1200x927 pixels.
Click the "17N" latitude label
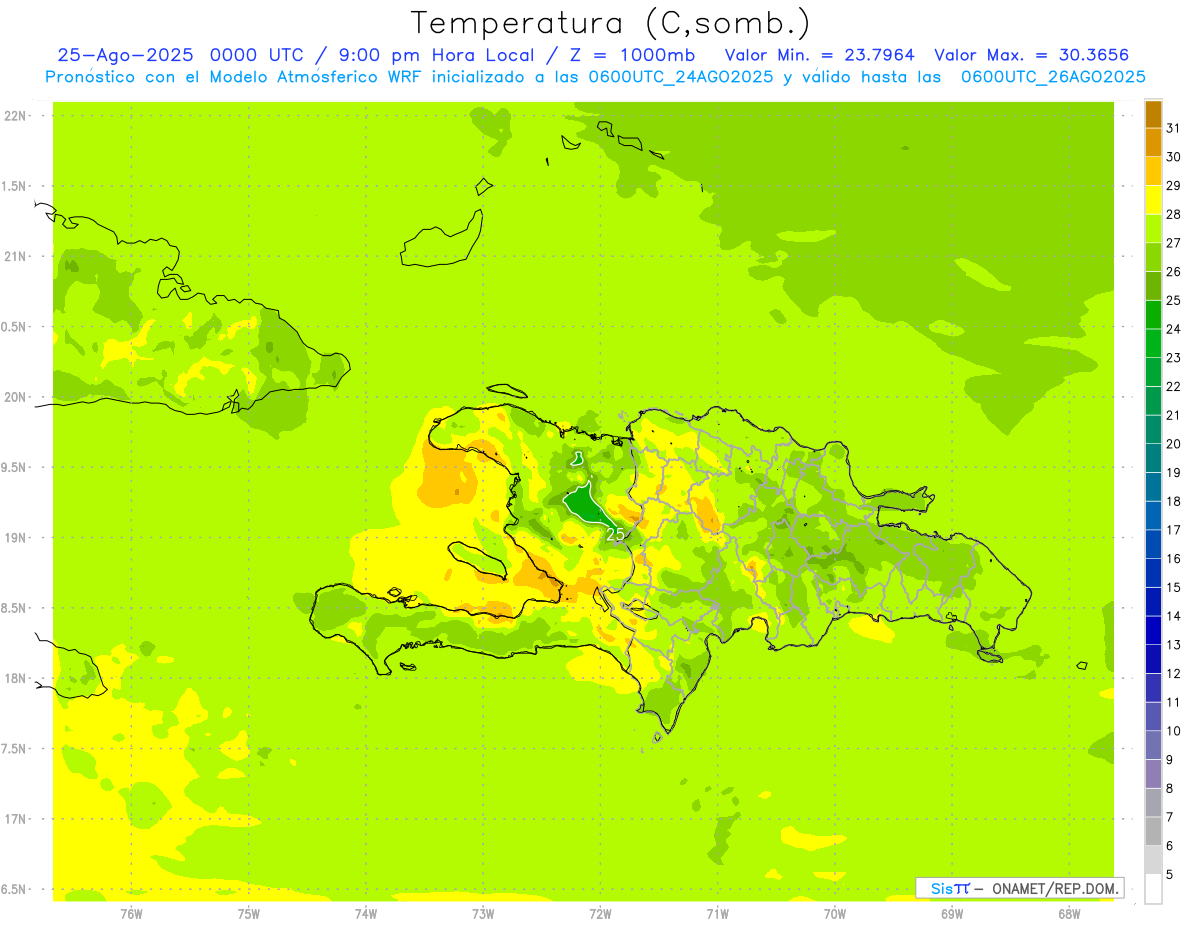pyautogui.click(x=15, y=819)
